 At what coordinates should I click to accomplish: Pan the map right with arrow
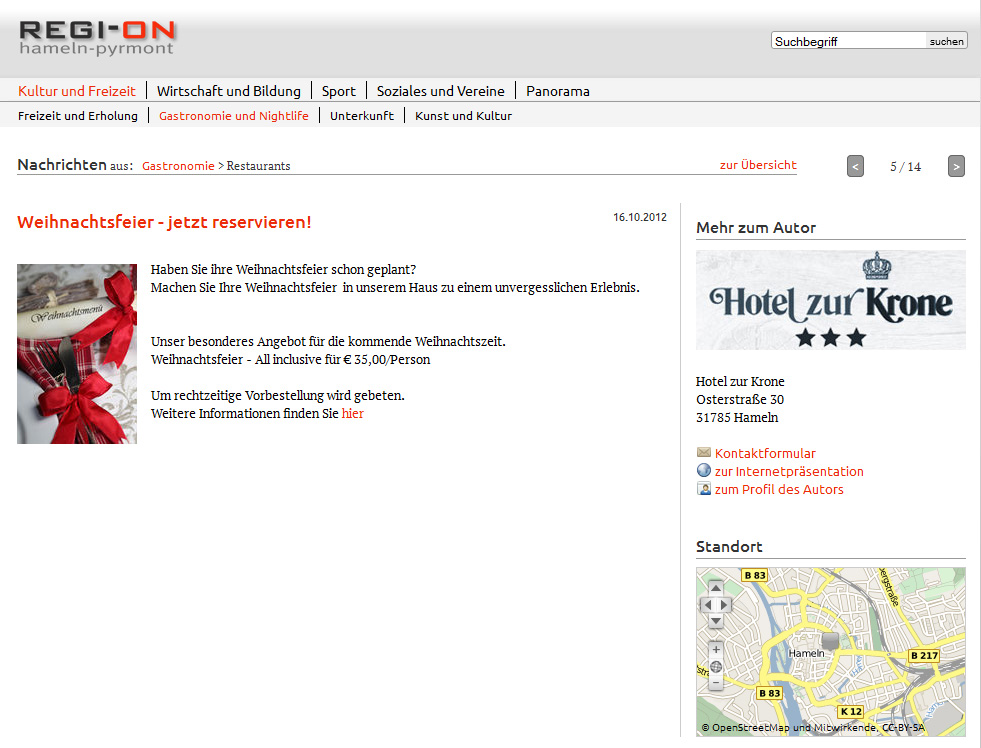[x=724, y=605]
